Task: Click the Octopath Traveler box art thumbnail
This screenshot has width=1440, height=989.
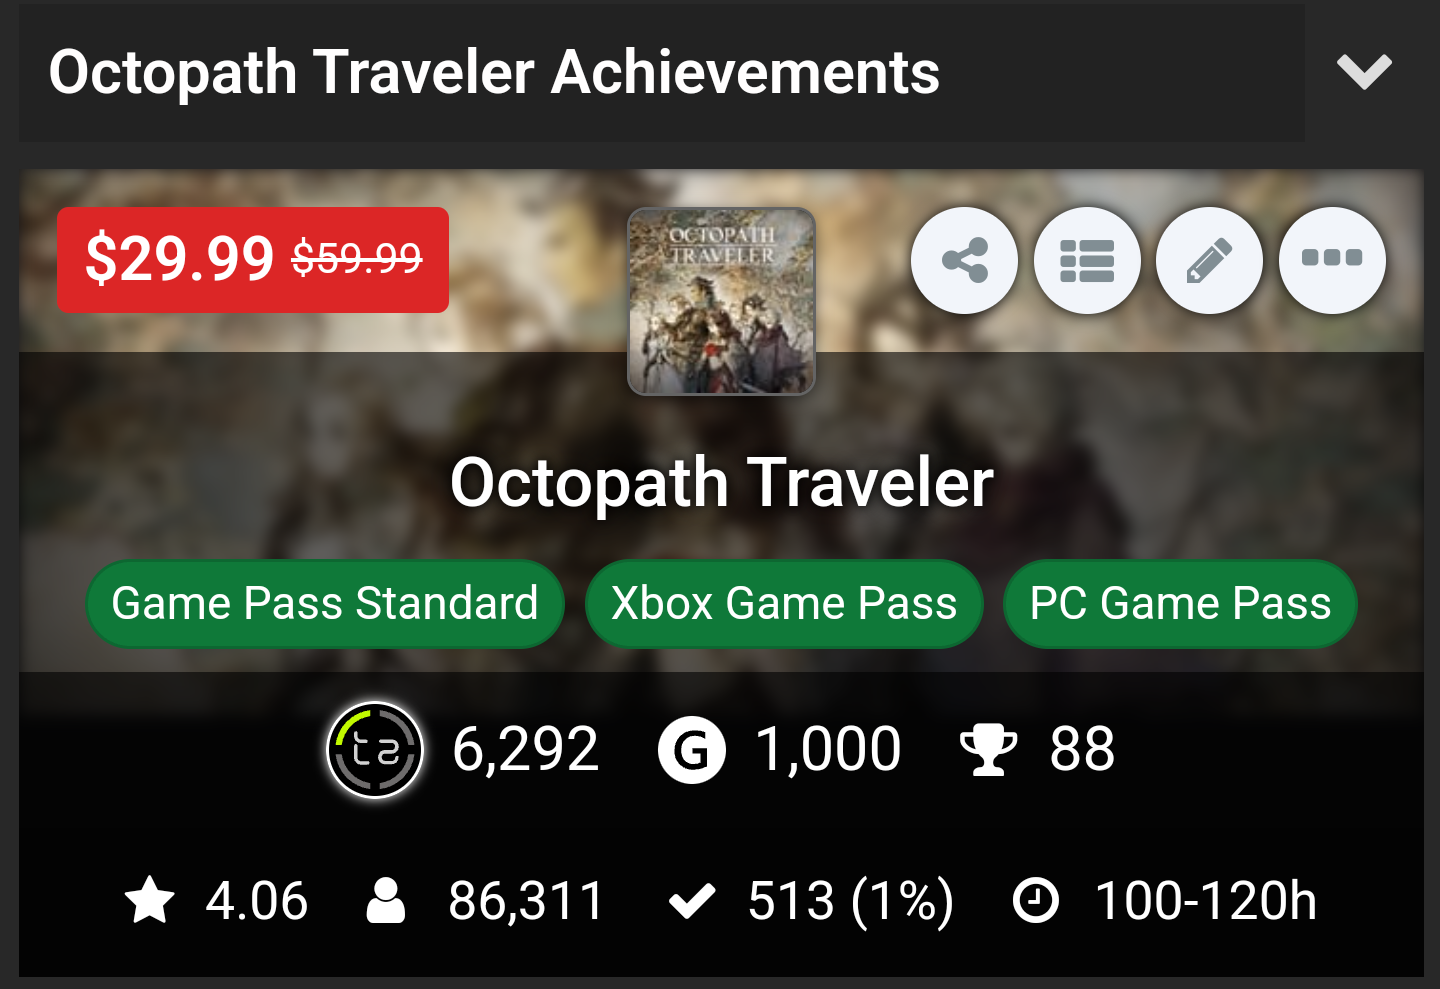Action: 721,301
